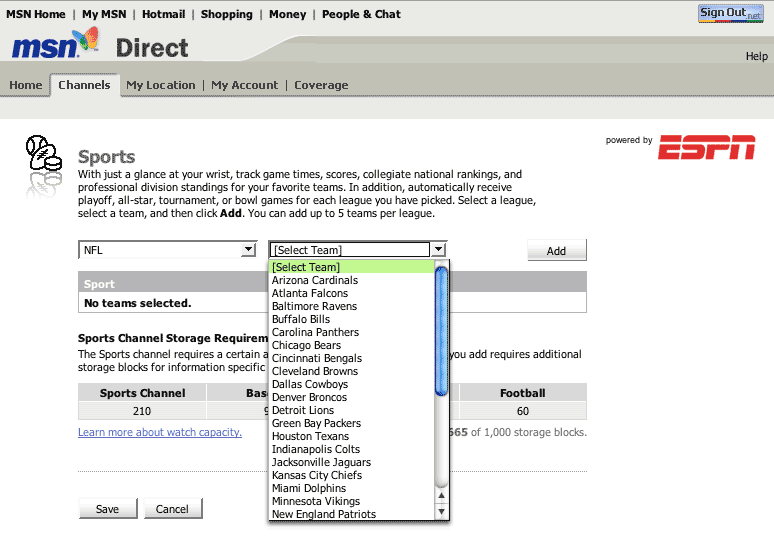Image resolution: width=774 pixels, height=558 pixels.
Task: Choose Baltimore Ravens from the list
Action: click(x=352, y=306)
